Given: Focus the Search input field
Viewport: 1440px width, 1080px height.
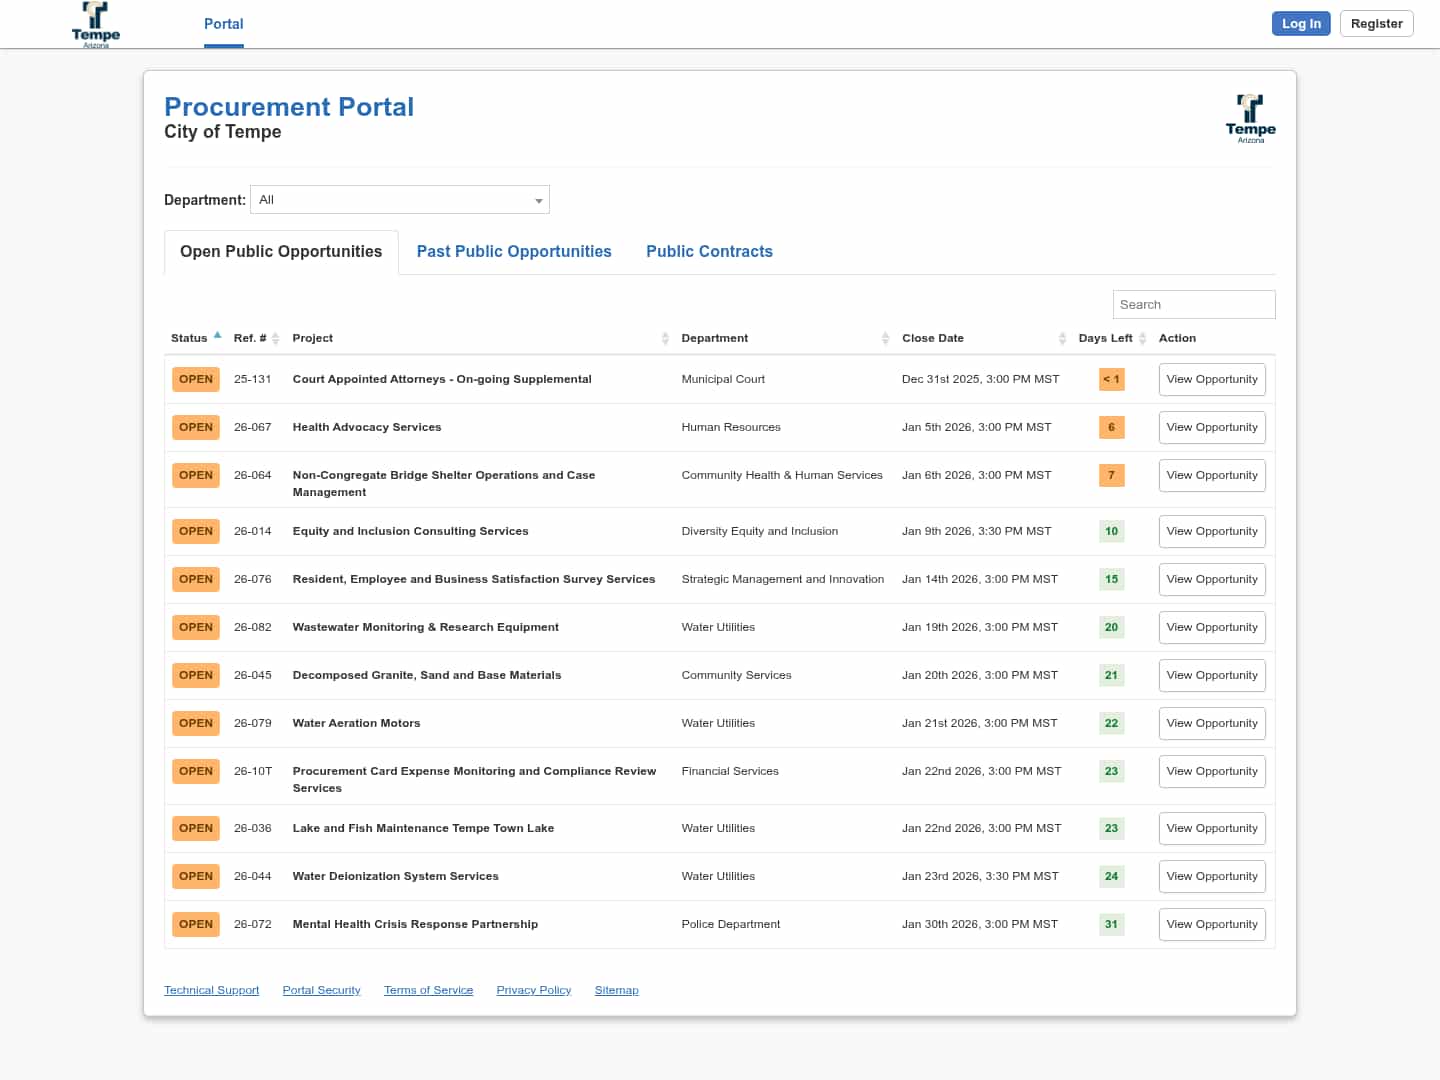Looking at the screenshot, I should click(1193, 305).
